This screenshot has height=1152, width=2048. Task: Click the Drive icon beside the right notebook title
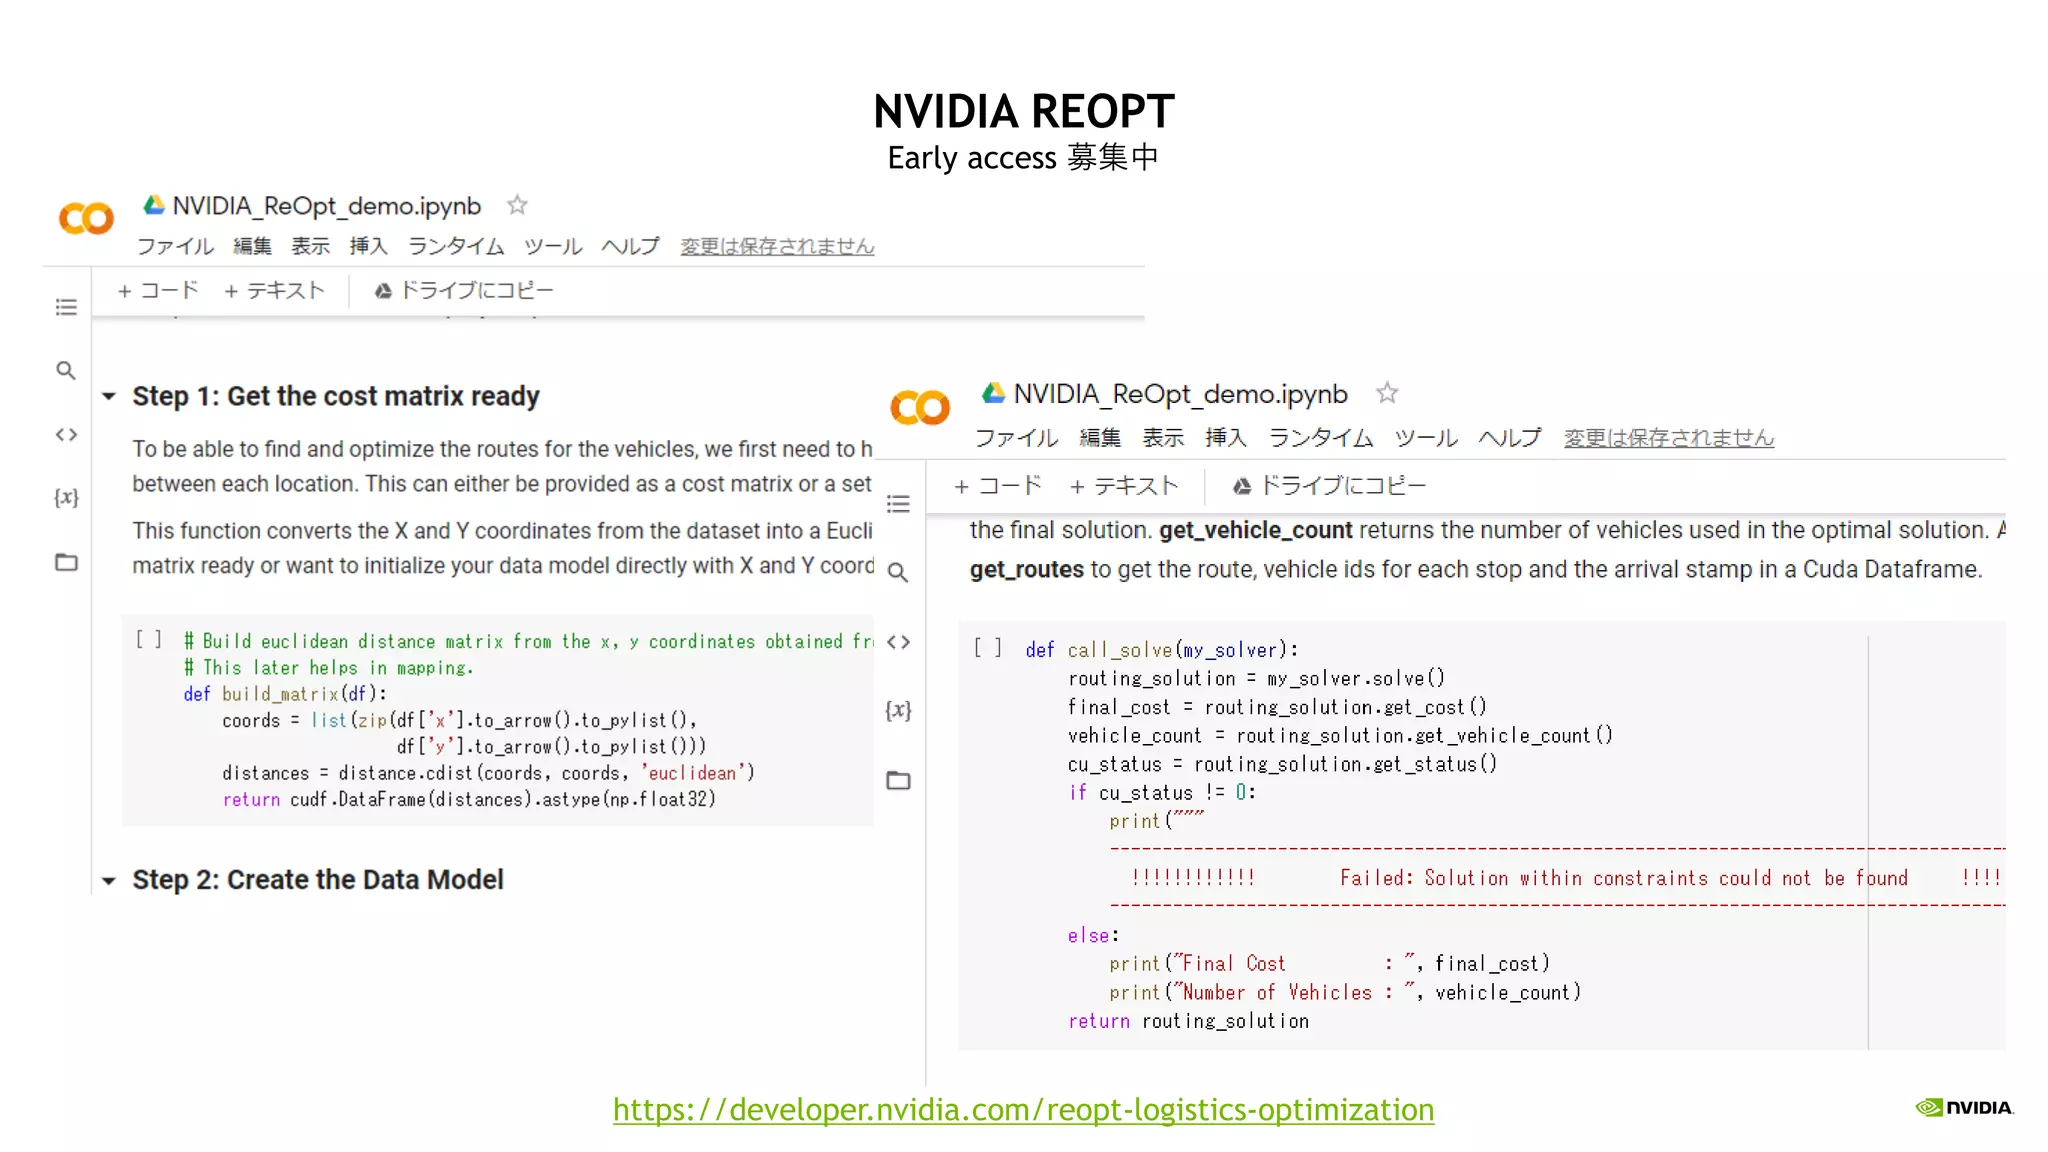point(993,393)
